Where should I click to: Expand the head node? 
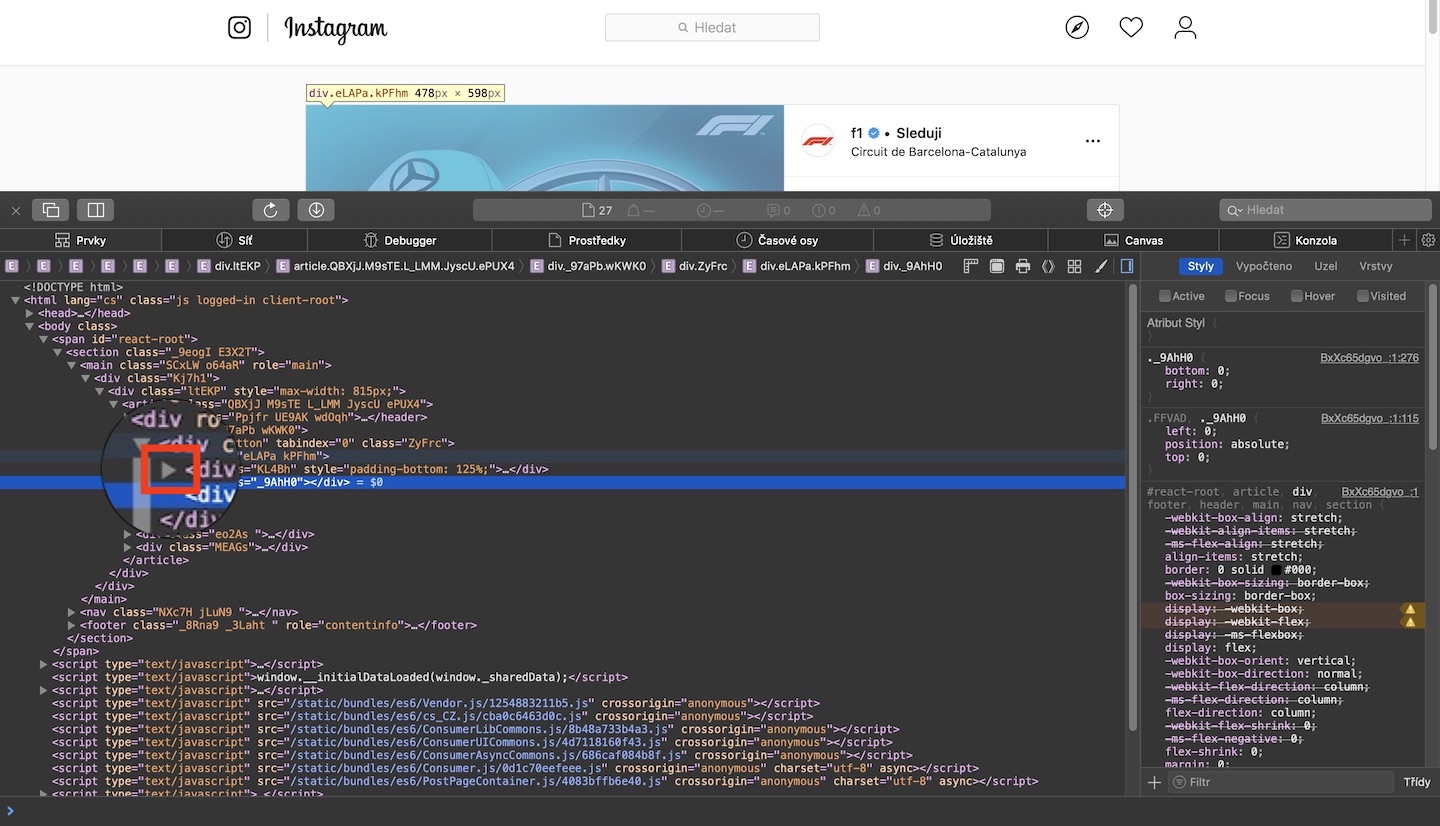pyautogui.click(x=30, y=313)
